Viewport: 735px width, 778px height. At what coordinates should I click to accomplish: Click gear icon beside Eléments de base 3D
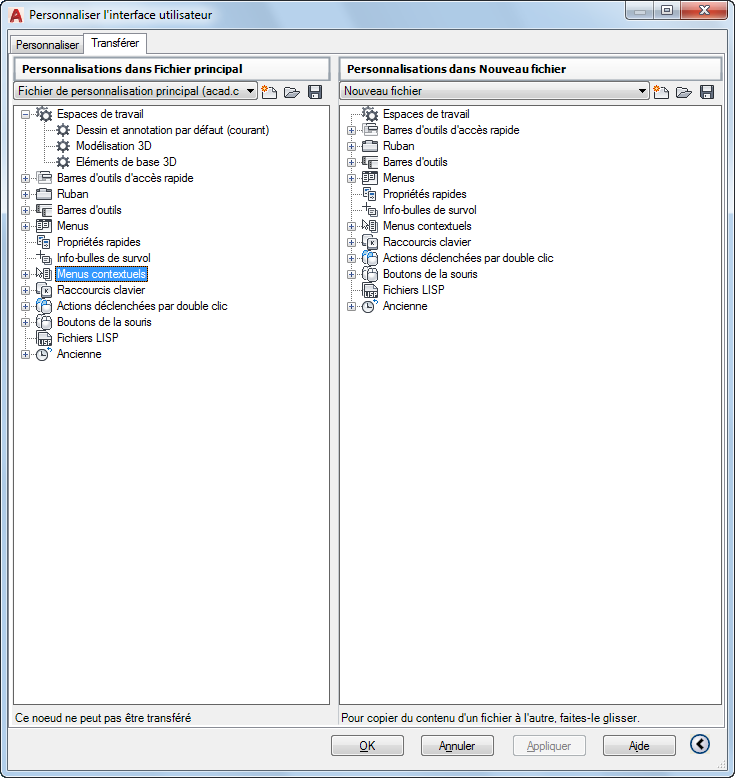pos(63,162)
